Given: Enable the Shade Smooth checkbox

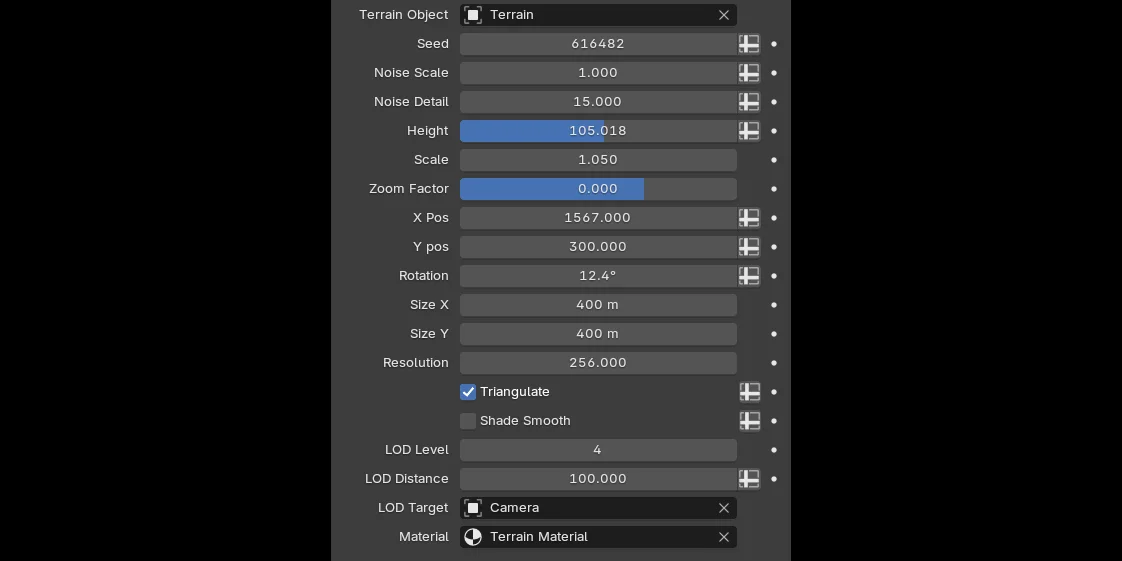Looking at the screenshot, I should click(x=468, y=421).
